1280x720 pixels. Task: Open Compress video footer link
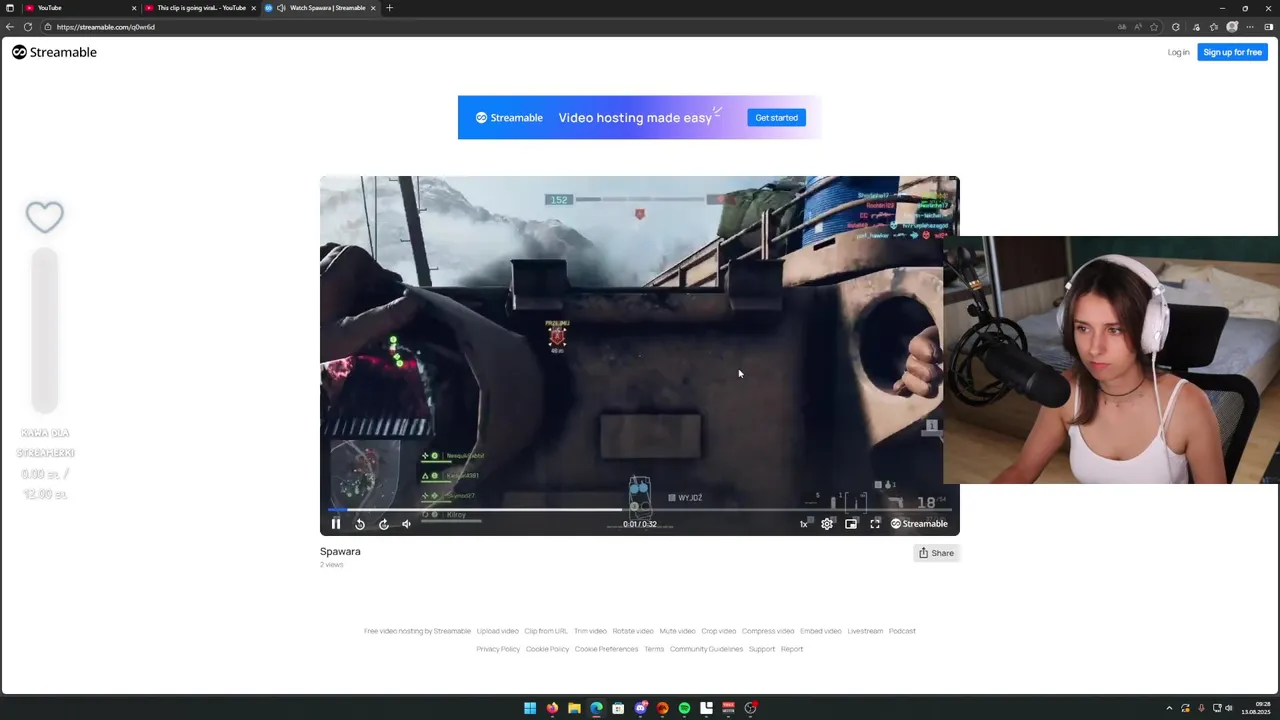[x=768, y=631]
